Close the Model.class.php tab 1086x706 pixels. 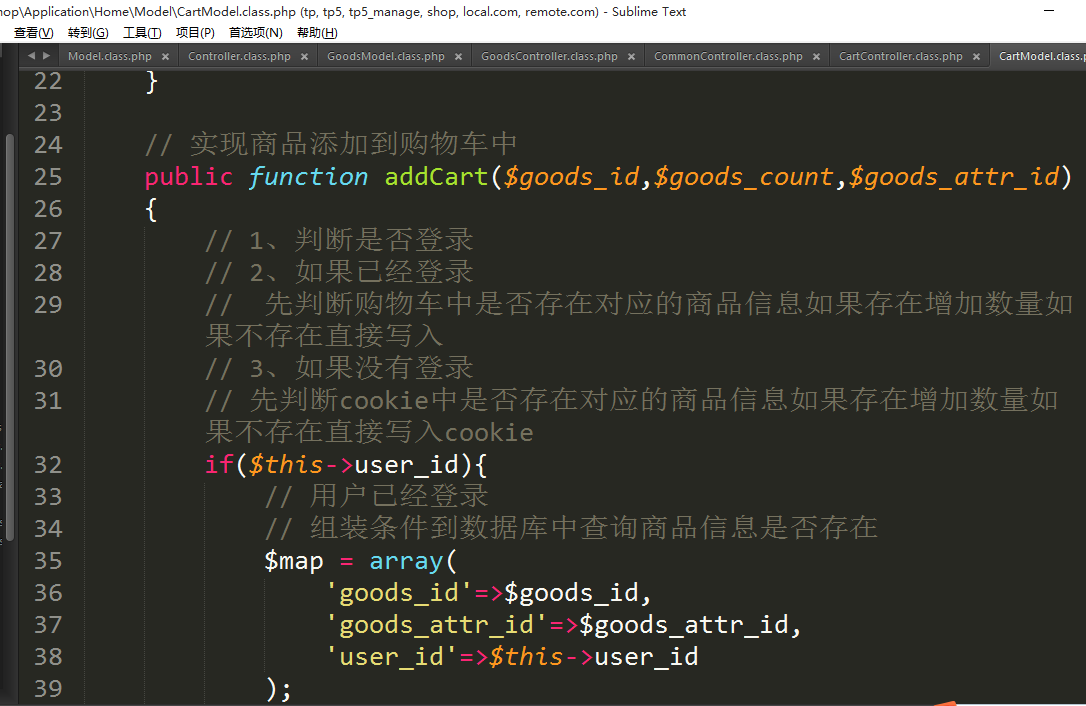[165, 57]
